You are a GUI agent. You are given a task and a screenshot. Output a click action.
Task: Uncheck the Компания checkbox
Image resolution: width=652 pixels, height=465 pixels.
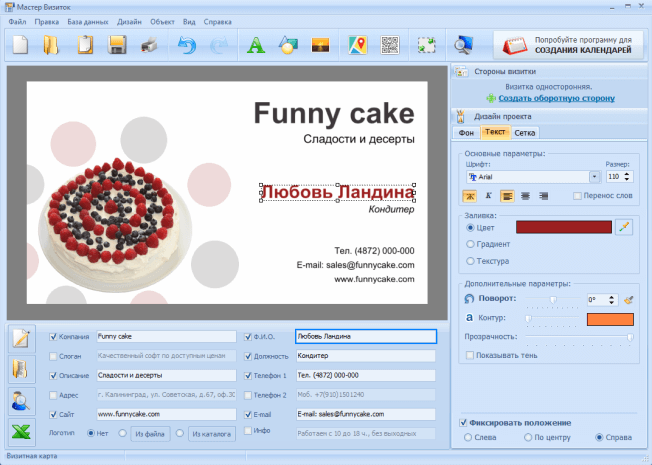coord(53,337)
